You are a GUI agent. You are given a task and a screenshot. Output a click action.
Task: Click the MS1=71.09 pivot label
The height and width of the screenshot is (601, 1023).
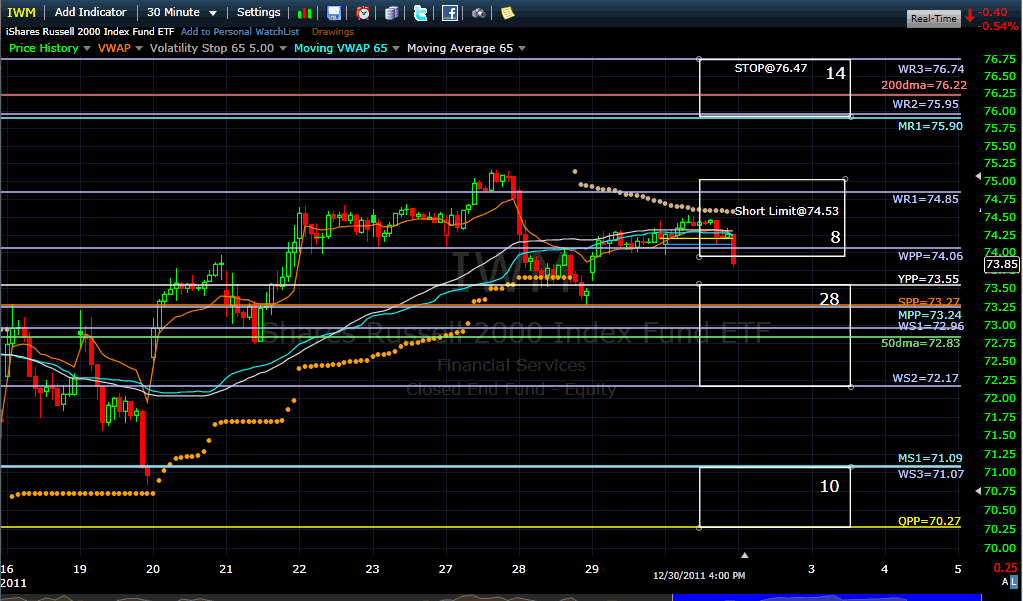pos(930,458)
